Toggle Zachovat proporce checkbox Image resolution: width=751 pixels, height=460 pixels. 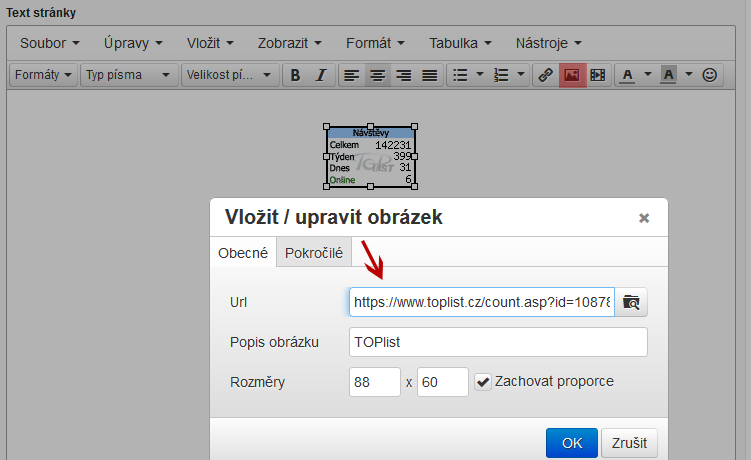point(483,382)
